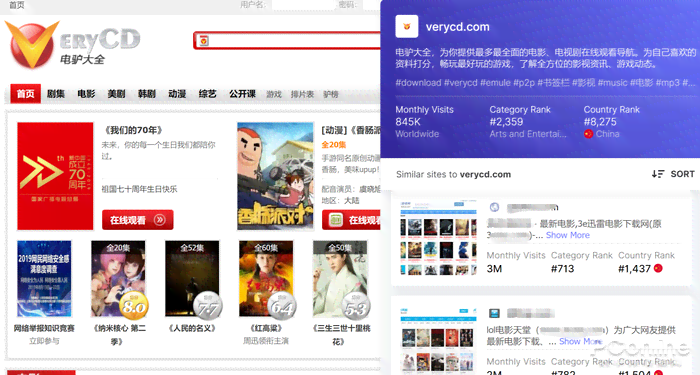Click the VeryCD logo
The image size is (700, 375).
(x=73, y=45)
